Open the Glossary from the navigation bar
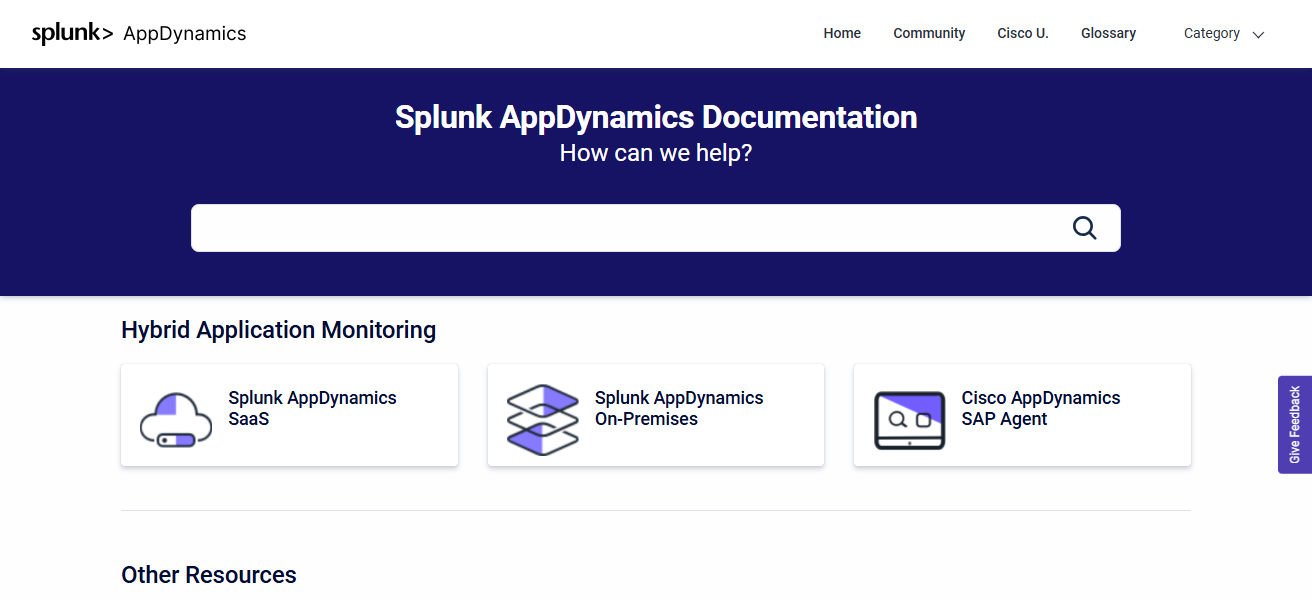Screen dimensions: 1312x600 pyautogui.click(x=1108, y=33)
